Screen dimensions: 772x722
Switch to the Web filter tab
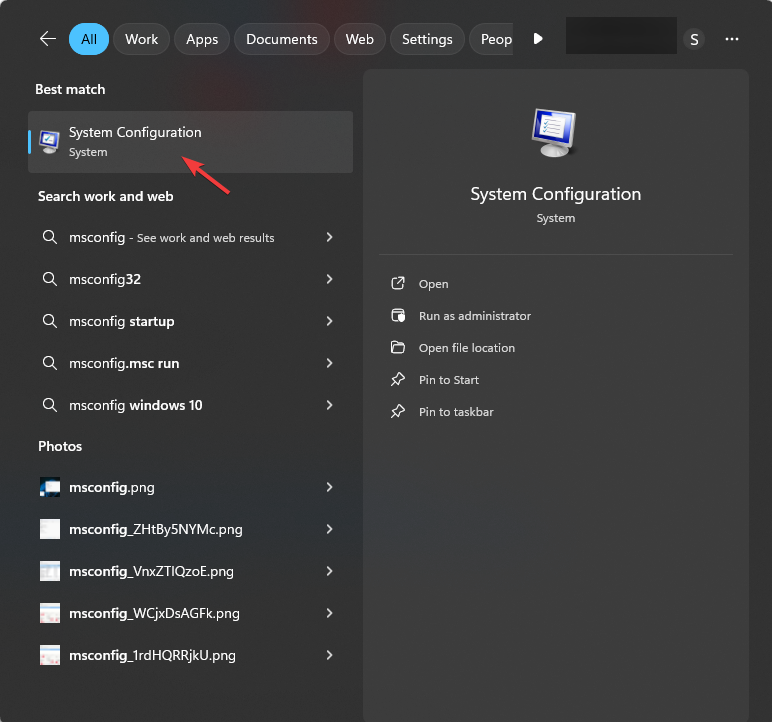[x=359, y=39]
